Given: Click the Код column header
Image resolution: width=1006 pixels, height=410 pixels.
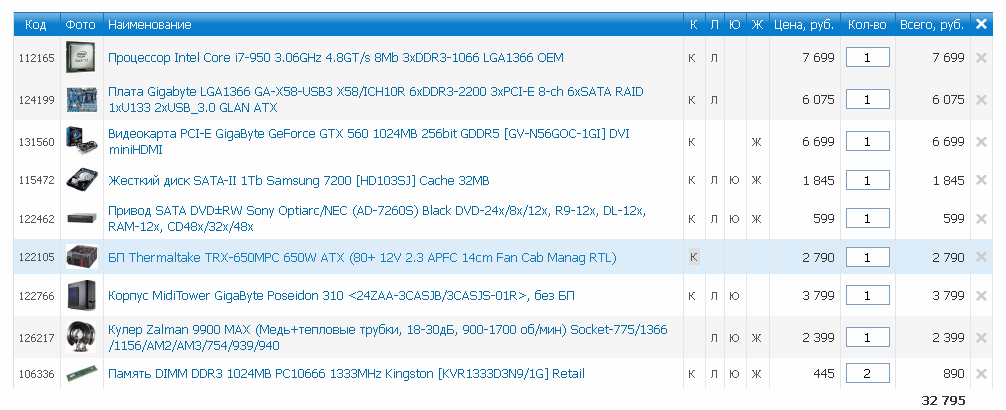Looking at the screenshot, I should tap(36, 24).
